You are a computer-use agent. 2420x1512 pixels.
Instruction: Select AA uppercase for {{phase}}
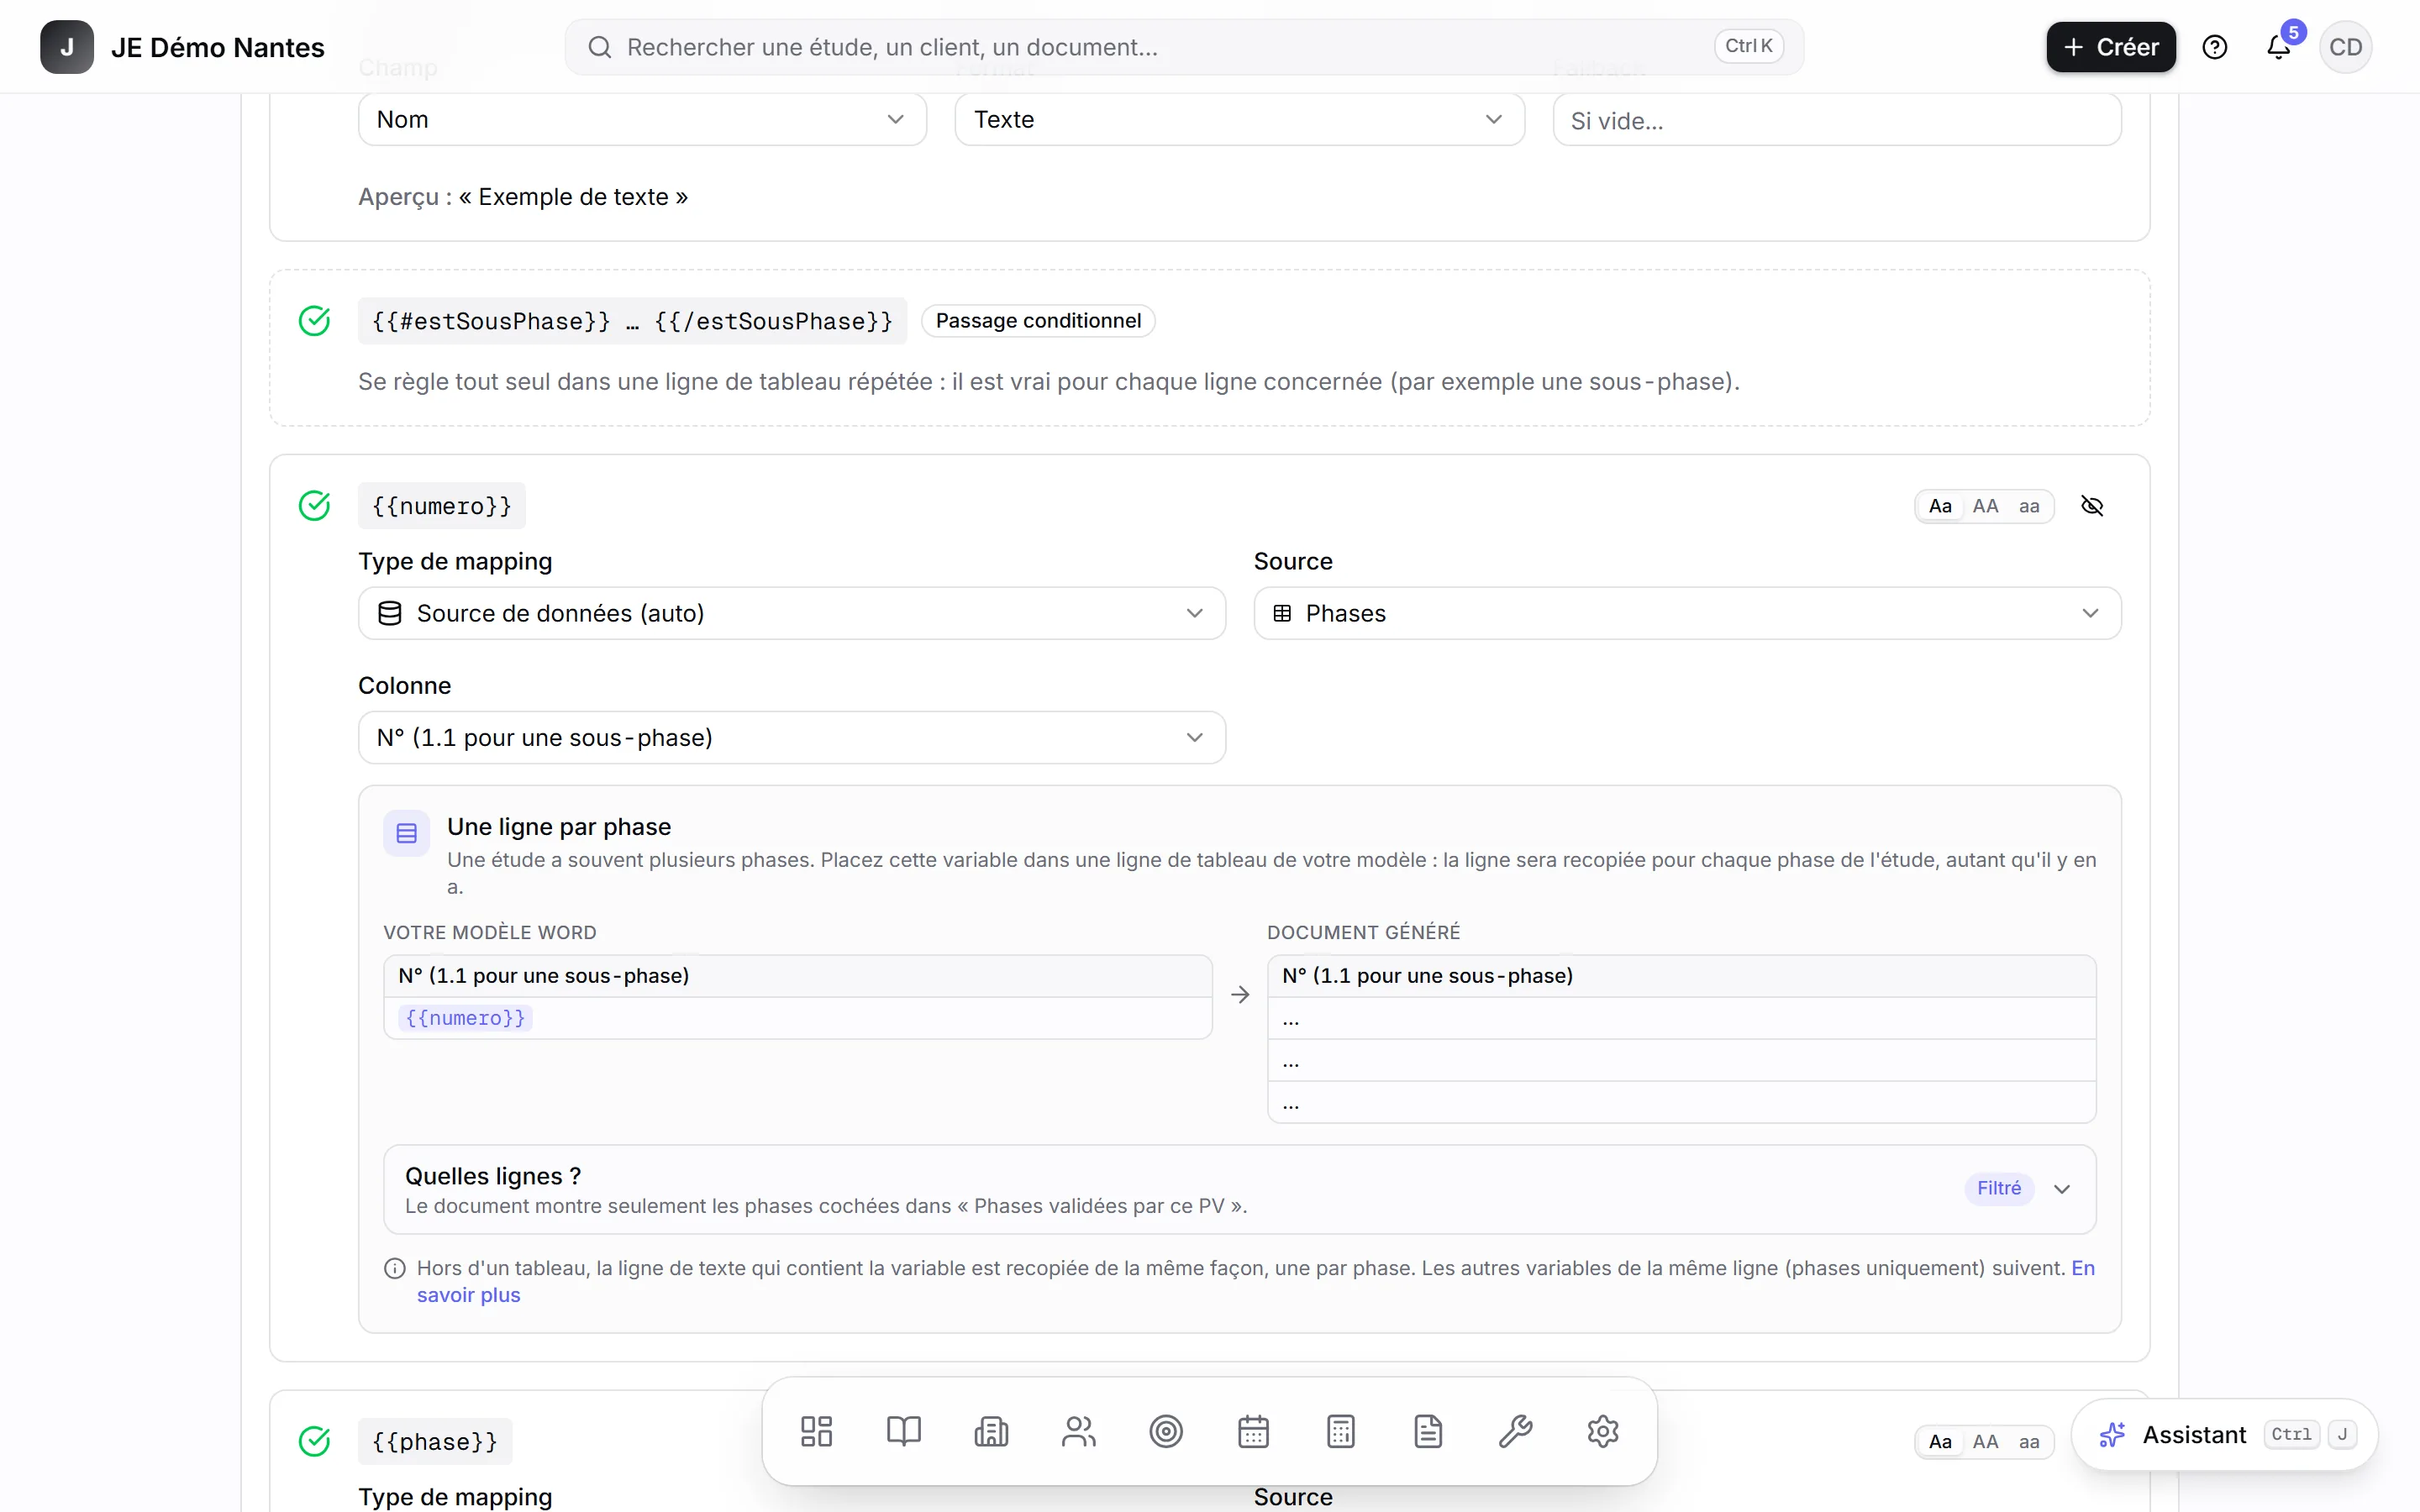point(1985,1441)
